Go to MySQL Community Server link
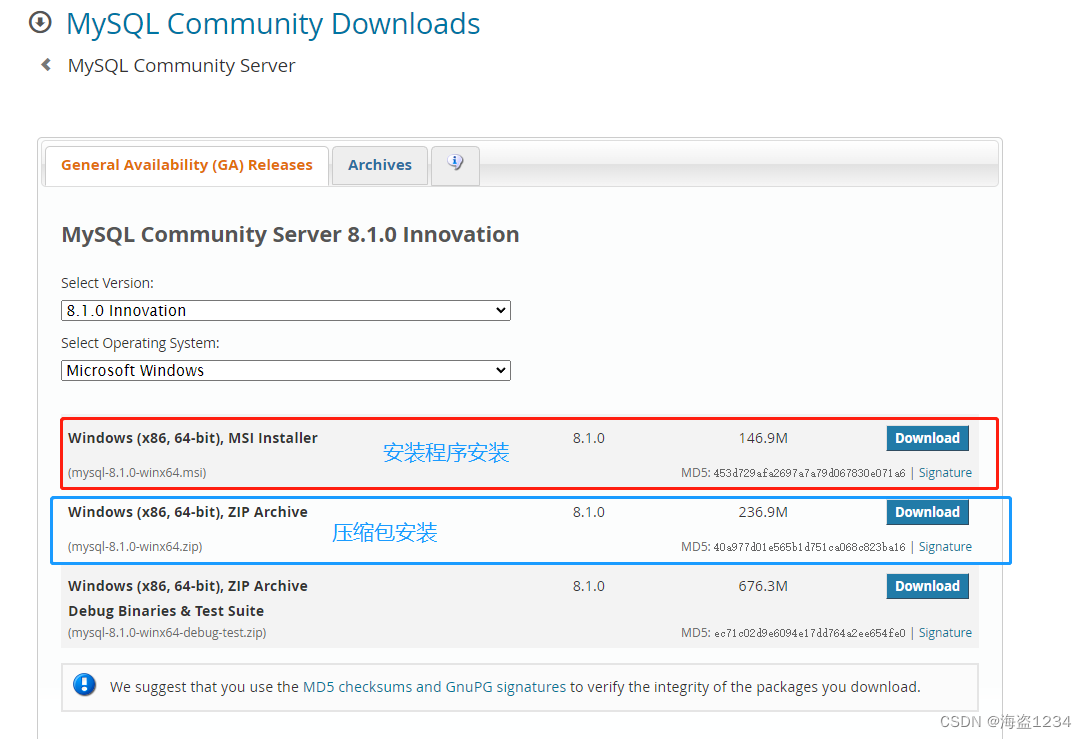This screenshot has width=1087, height=739. pos(182,65)
